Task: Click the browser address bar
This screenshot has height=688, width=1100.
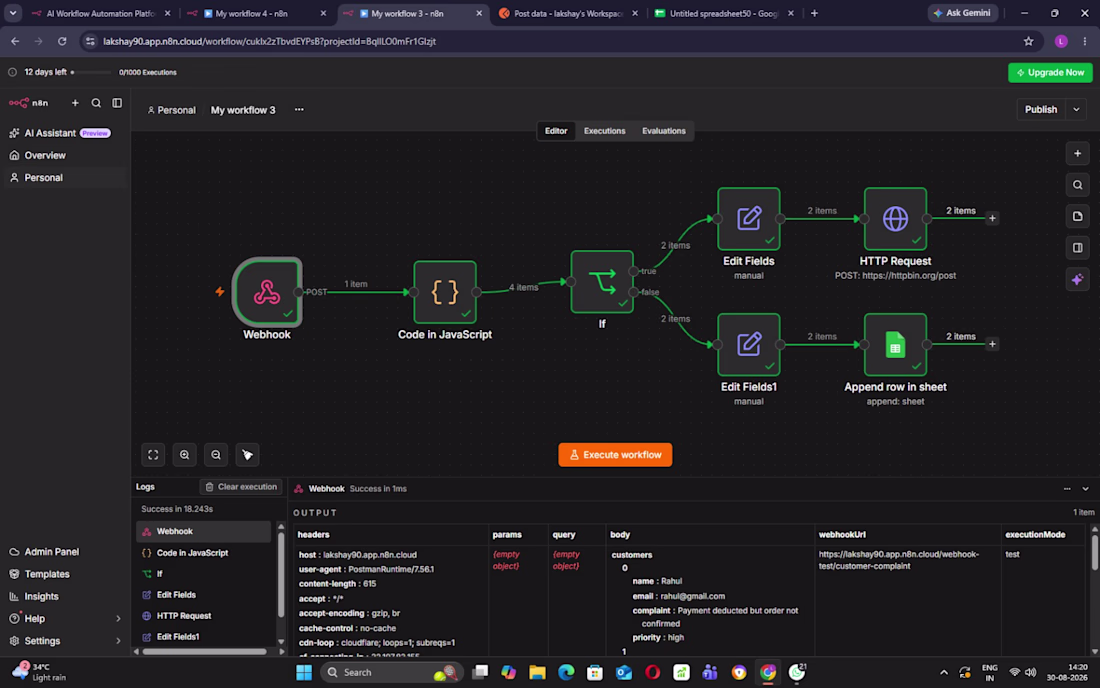Action: pos(554,41)
